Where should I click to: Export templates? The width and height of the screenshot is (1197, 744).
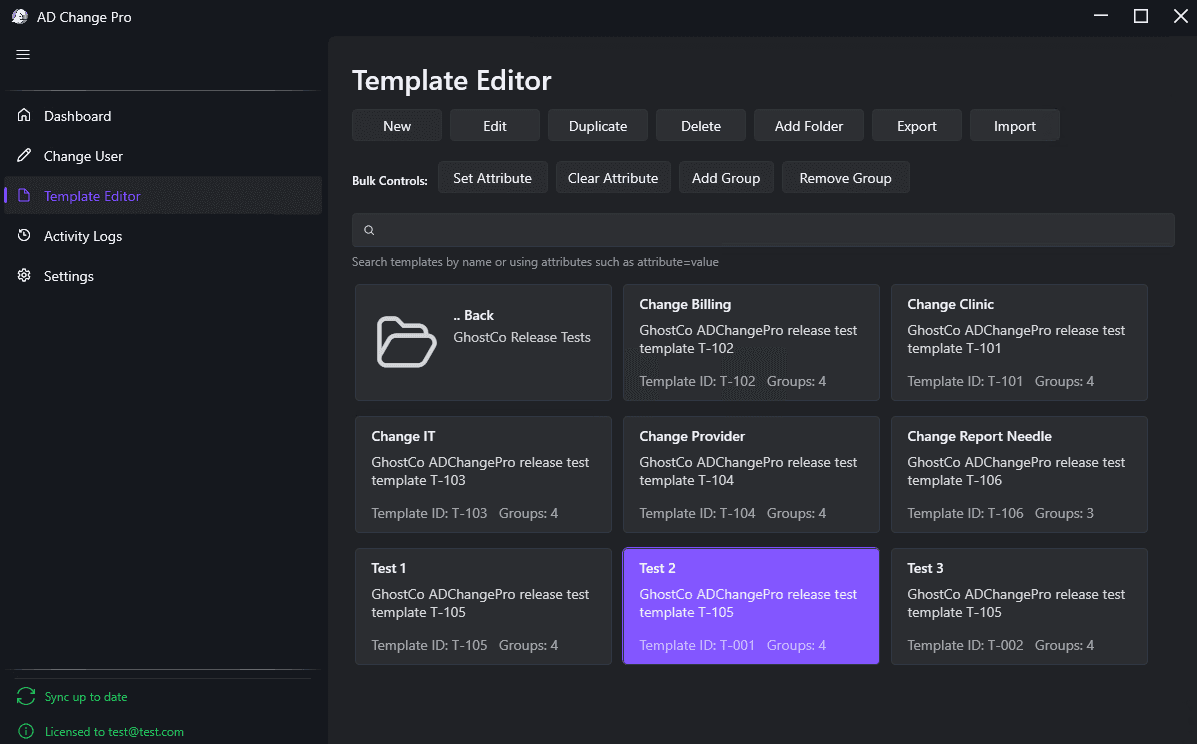coord(916,126)
